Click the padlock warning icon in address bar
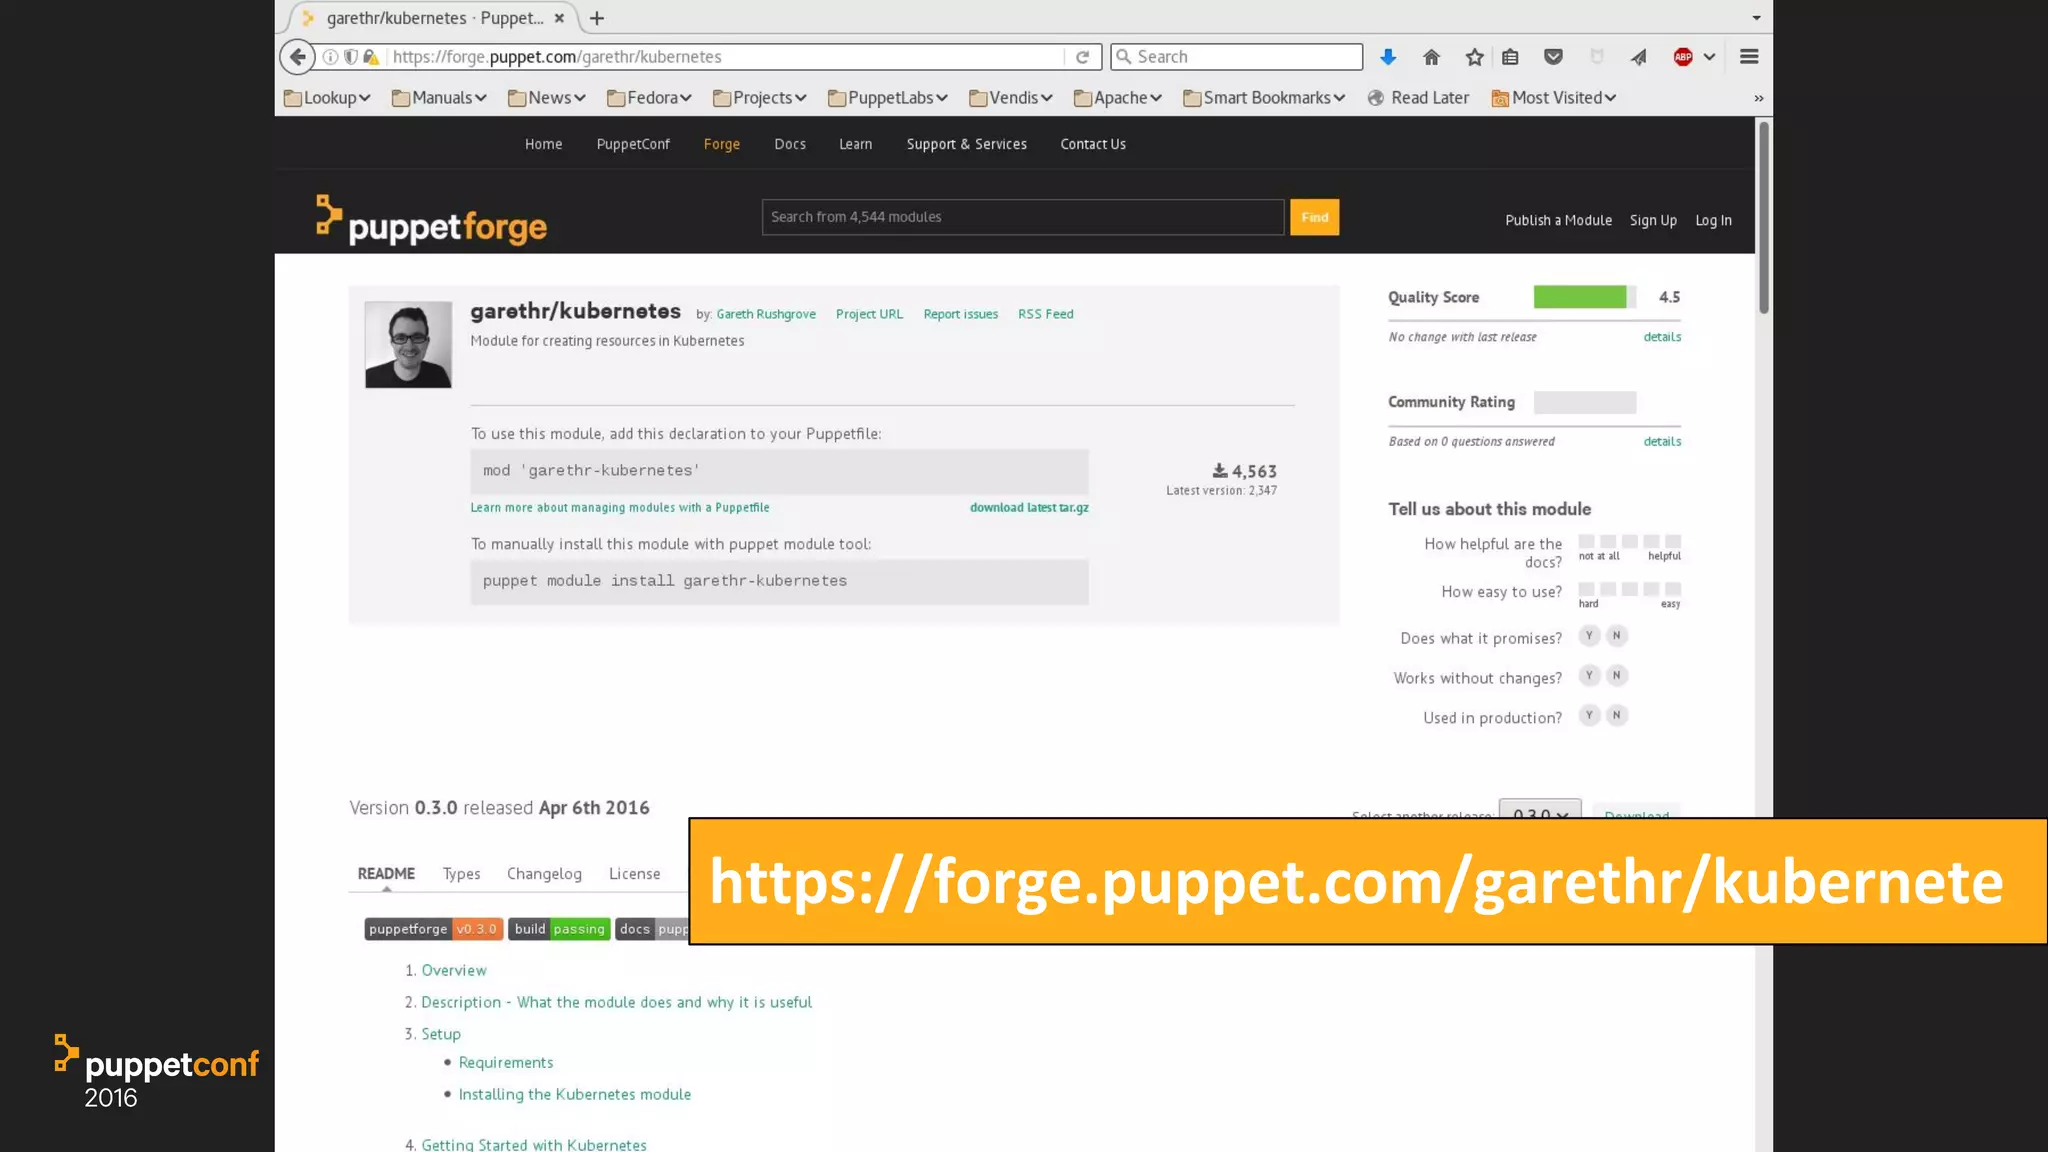This screenshot has width=2048, height=1152. pos(371,57)
